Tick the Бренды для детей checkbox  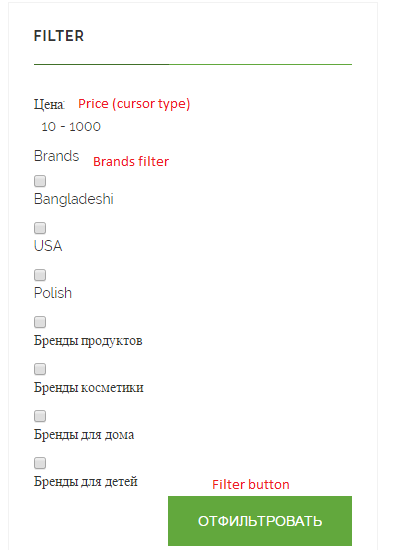click(40, 463)
